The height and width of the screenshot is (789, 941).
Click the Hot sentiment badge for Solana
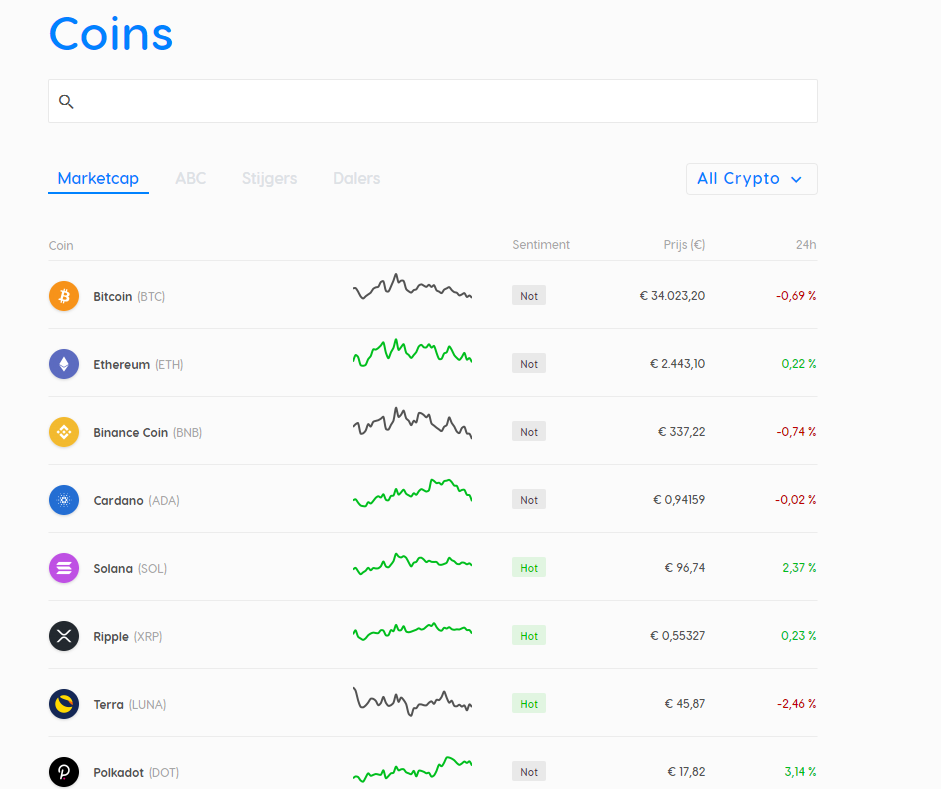coord(529,567)
